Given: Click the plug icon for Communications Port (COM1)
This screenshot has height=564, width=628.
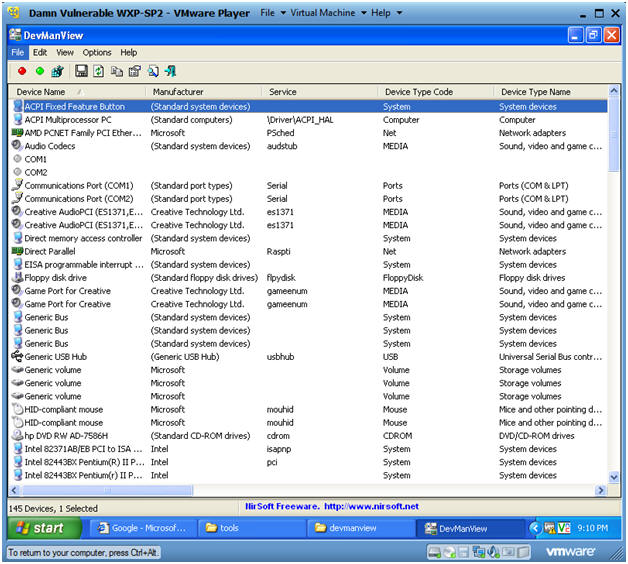Looking at the screenshot, I should coord(17,185).
